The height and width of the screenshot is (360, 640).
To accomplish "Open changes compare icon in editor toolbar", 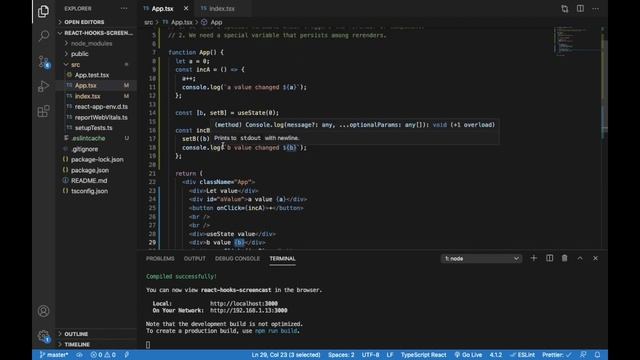I will [564, 9].
